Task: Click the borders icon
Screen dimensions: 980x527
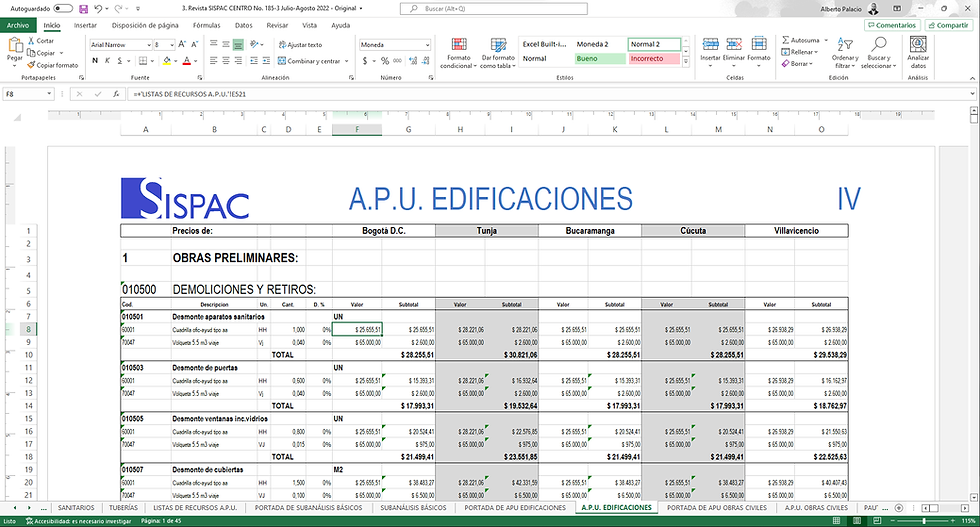Action: [142, 61]
